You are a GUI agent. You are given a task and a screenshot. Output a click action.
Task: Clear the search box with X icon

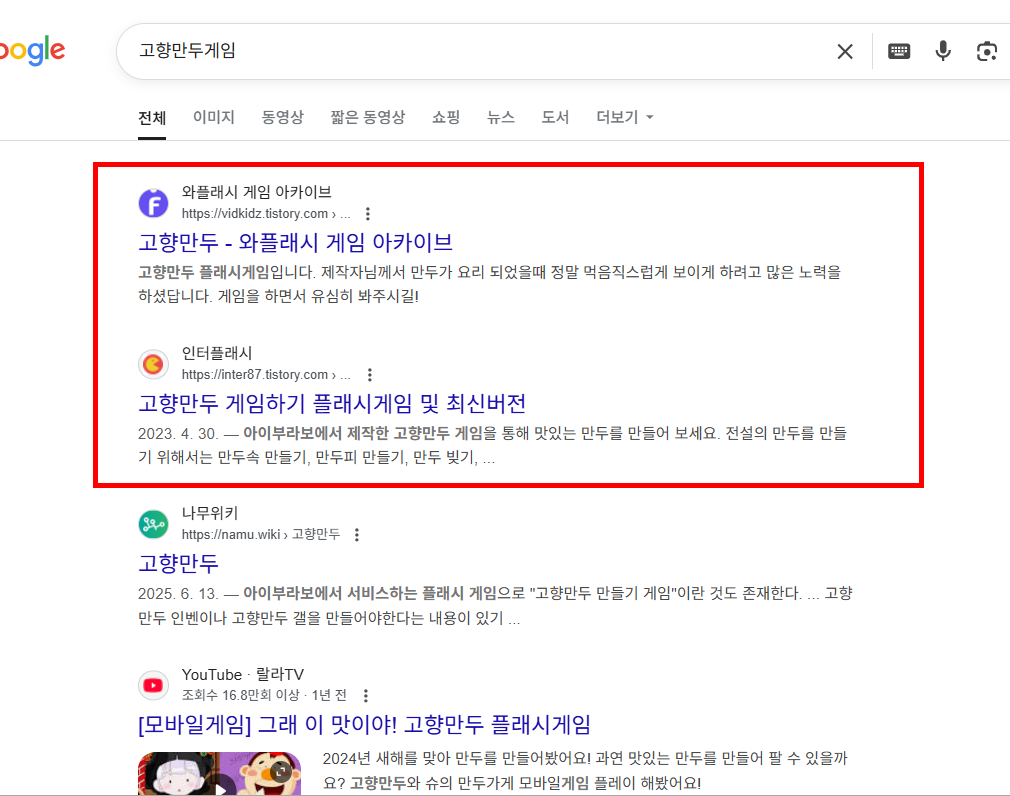tap(844, 52)
